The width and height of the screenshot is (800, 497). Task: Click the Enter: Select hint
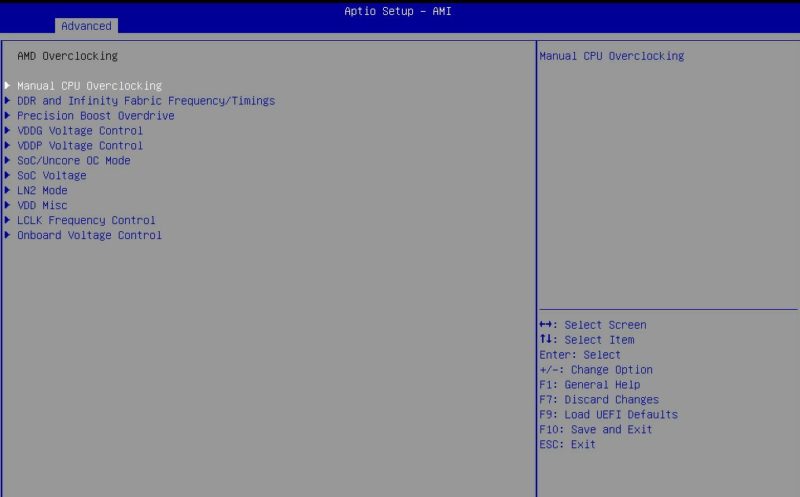[580, 355]
